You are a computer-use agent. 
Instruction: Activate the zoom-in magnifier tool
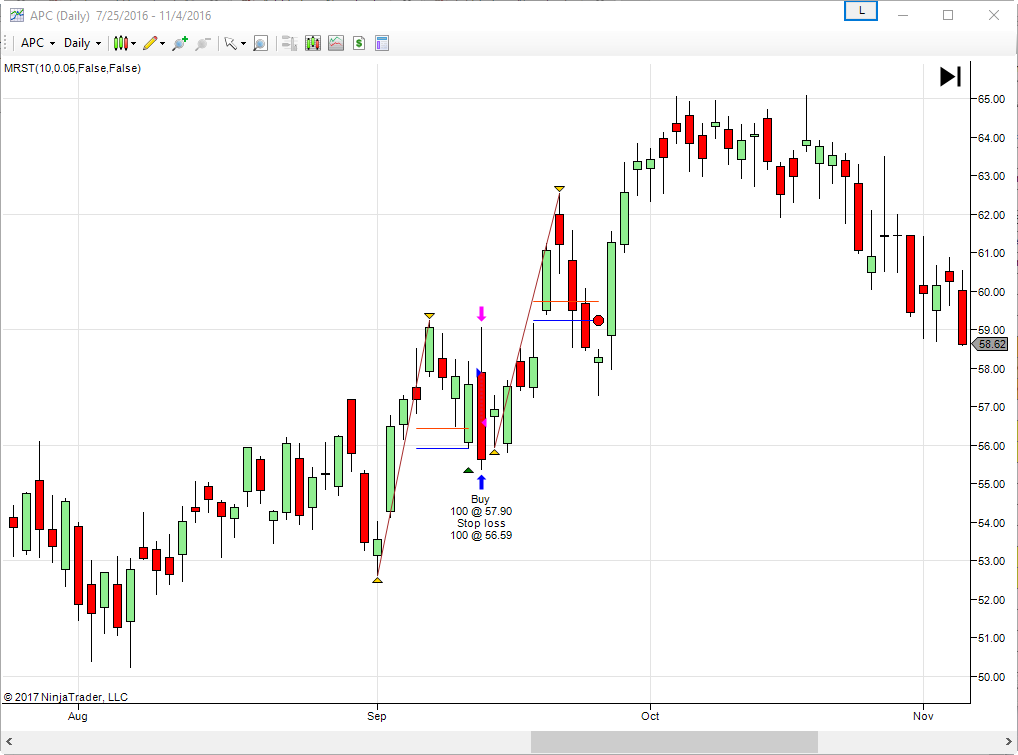click(179, 43)
